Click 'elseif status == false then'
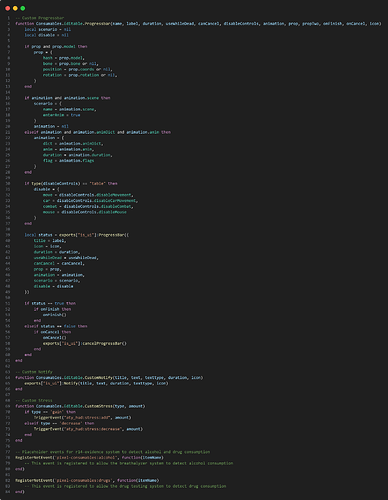Screen dimensions: 388x500 (x=56, y=326)
